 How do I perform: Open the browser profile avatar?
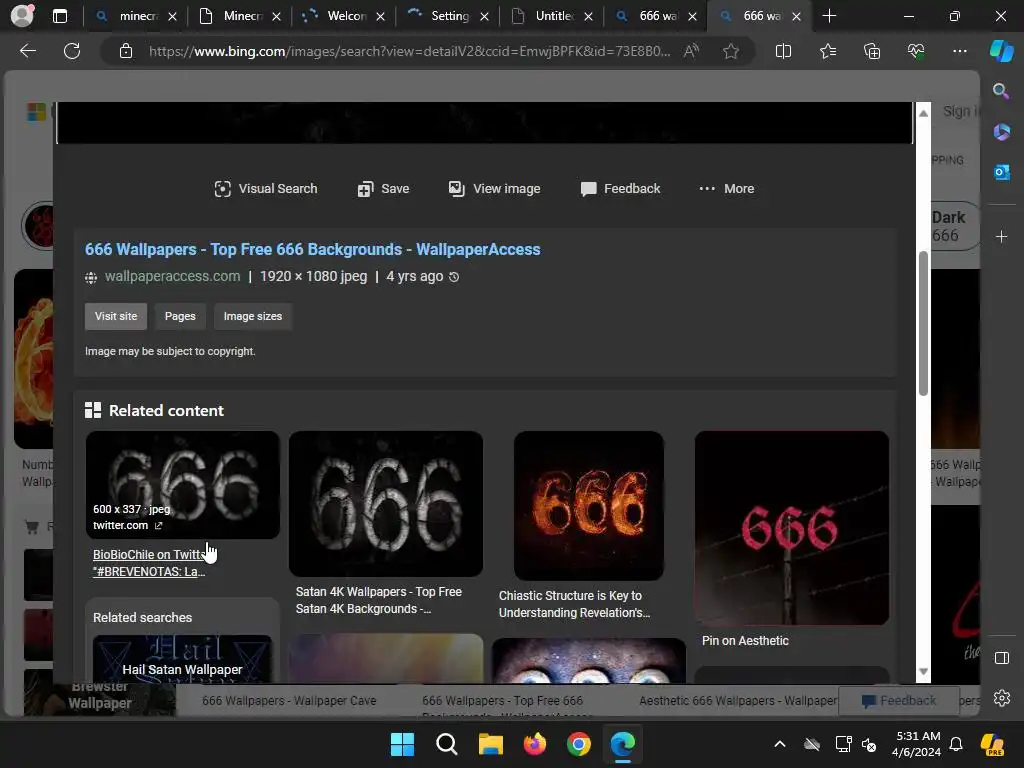pos(22,16)
